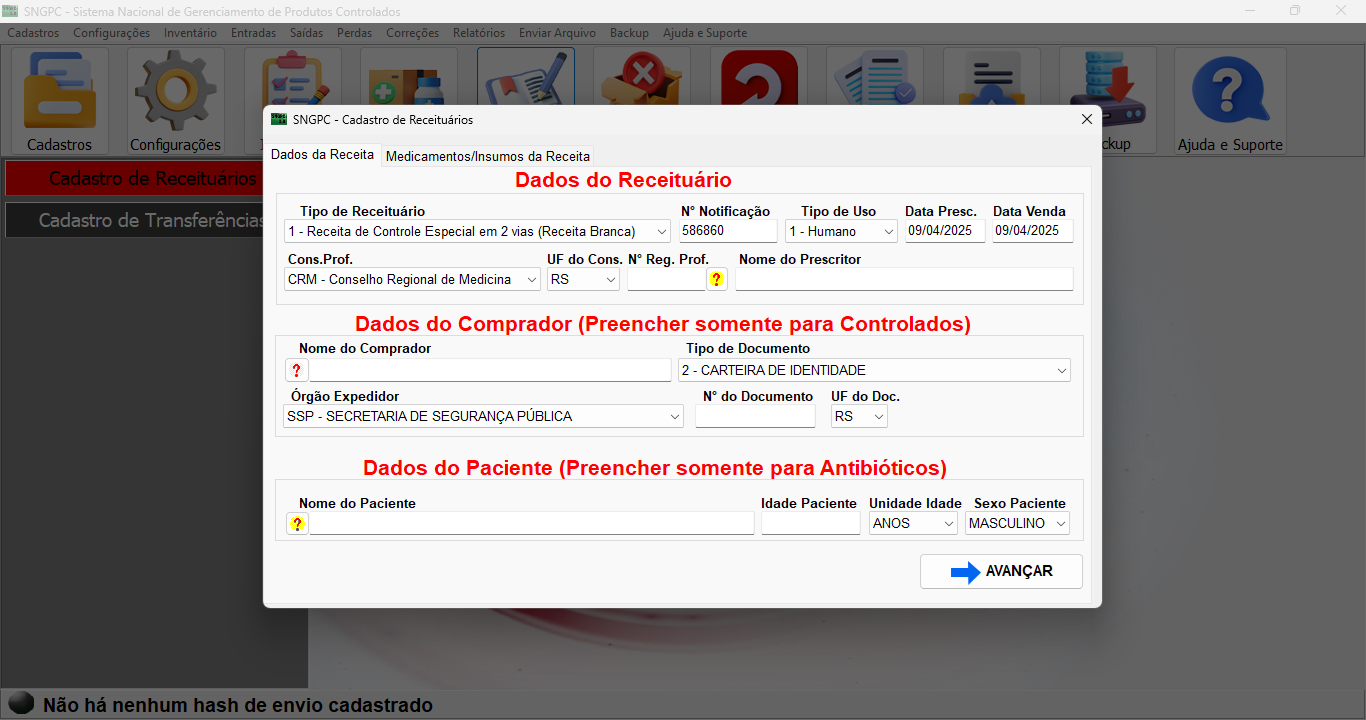Image resolution: width=1366 pixels, height=720 pixels.
Task: Click red question icon beside Nome do Comprador
Action: pyautogui.click(x=296, y=371)
